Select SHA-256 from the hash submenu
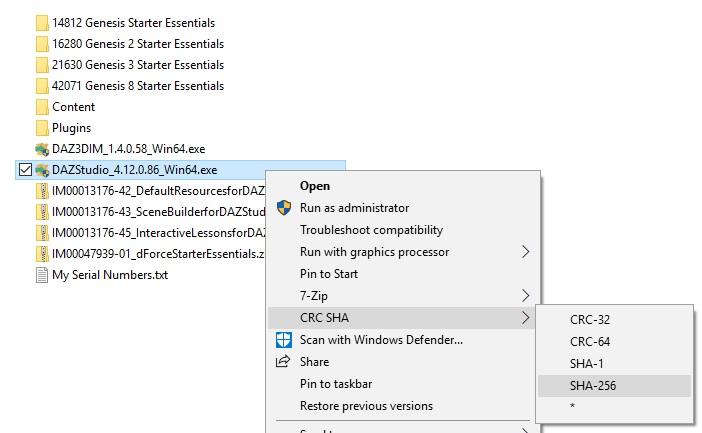 pyautogui.click(x=593, y=386)
